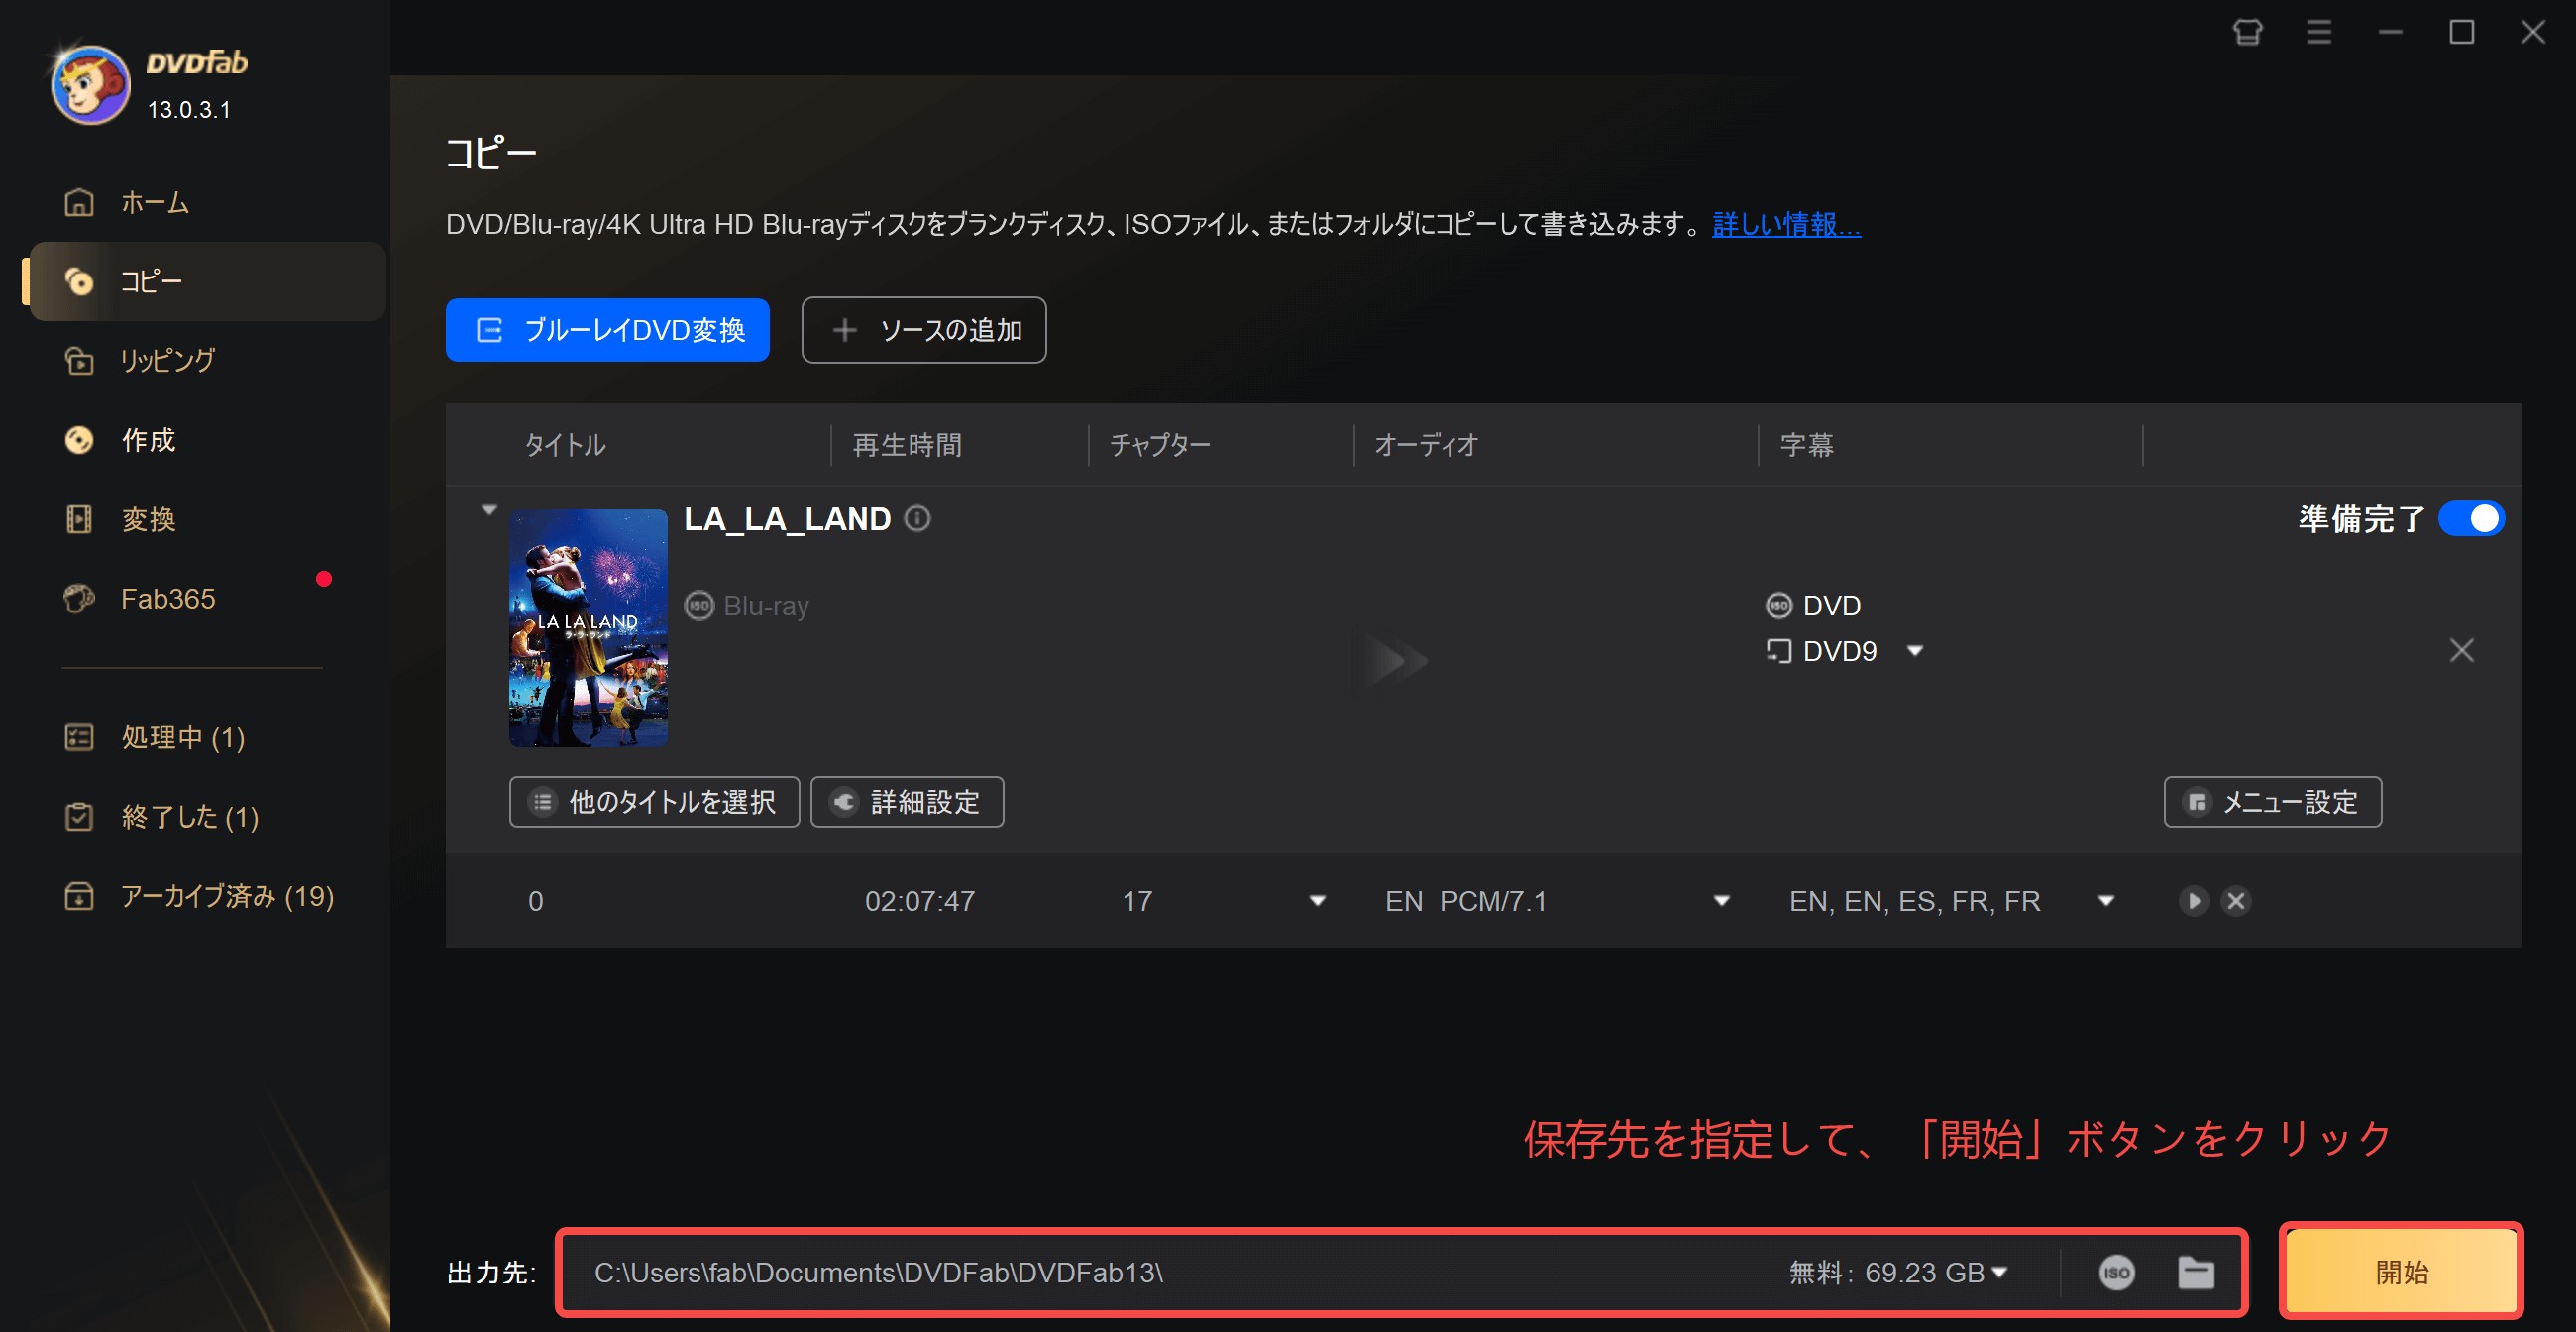
Task: Click 他のタイトルを選択 button
Action: (654, 802)
